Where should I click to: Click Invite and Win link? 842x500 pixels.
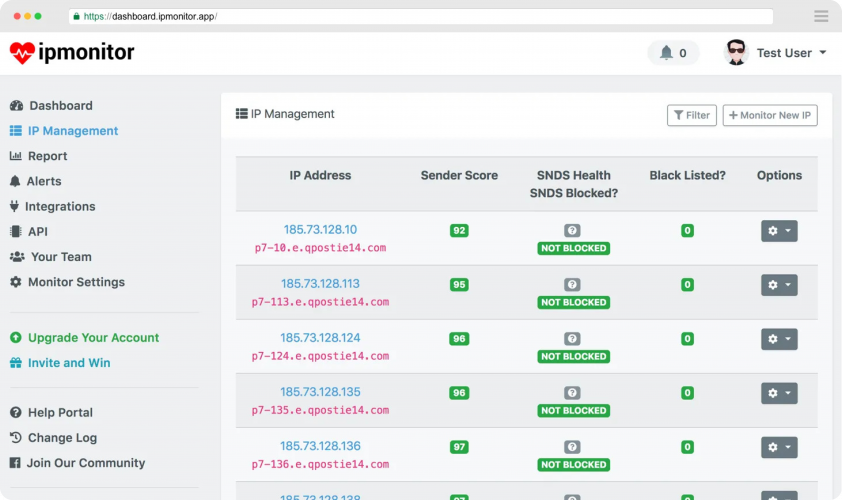[69, 363]
